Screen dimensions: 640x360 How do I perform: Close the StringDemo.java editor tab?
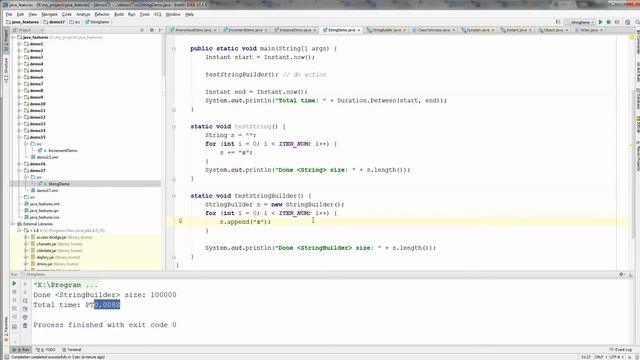pos(359,30)
